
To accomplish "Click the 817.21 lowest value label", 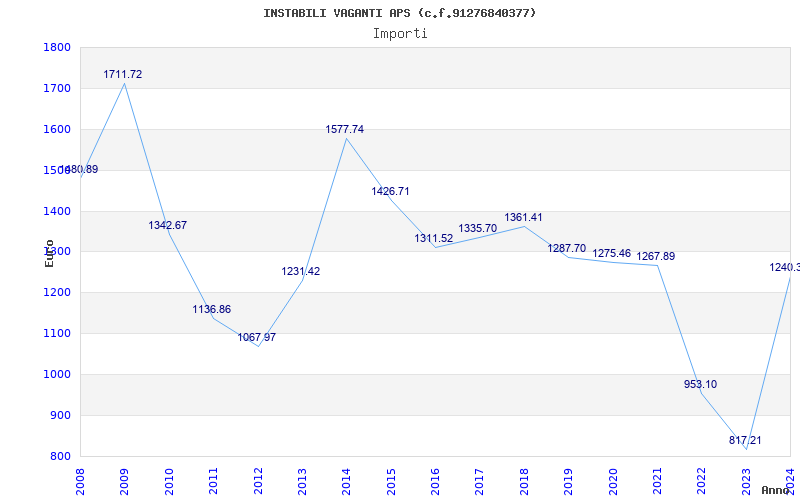I will pyautogui.click(x=745, y=440).
